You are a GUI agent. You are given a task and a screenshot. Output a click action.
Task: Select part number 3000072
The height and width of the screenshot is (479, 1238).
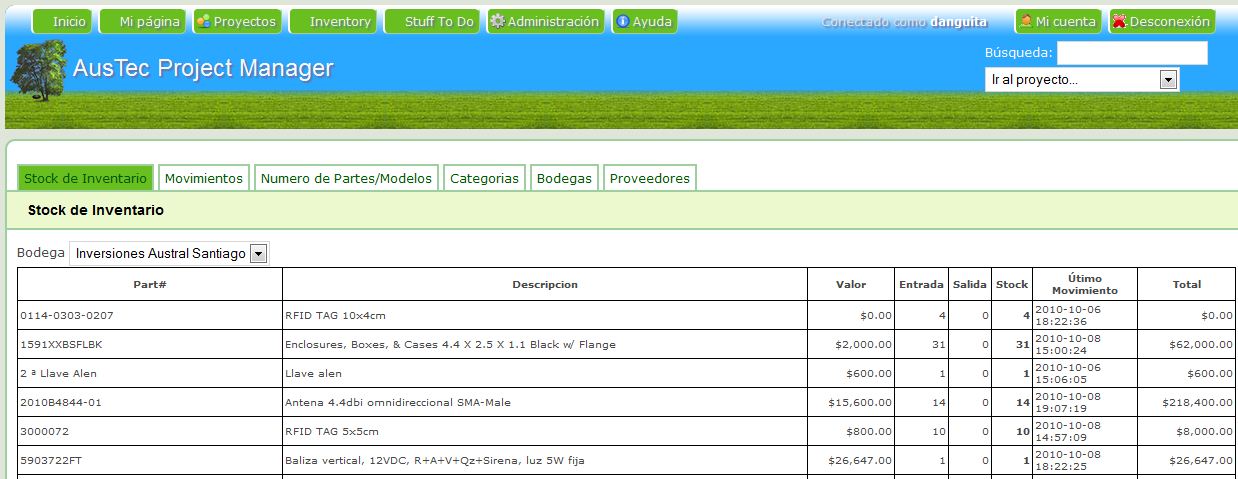pyautogui.click(x=43, y=432)
